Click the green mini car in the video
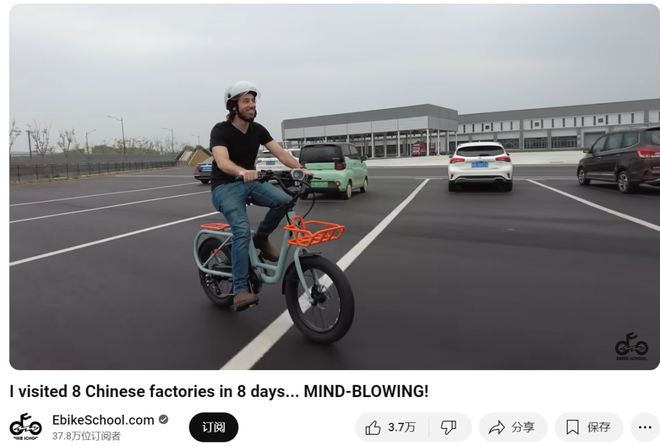 pos(333,170)
